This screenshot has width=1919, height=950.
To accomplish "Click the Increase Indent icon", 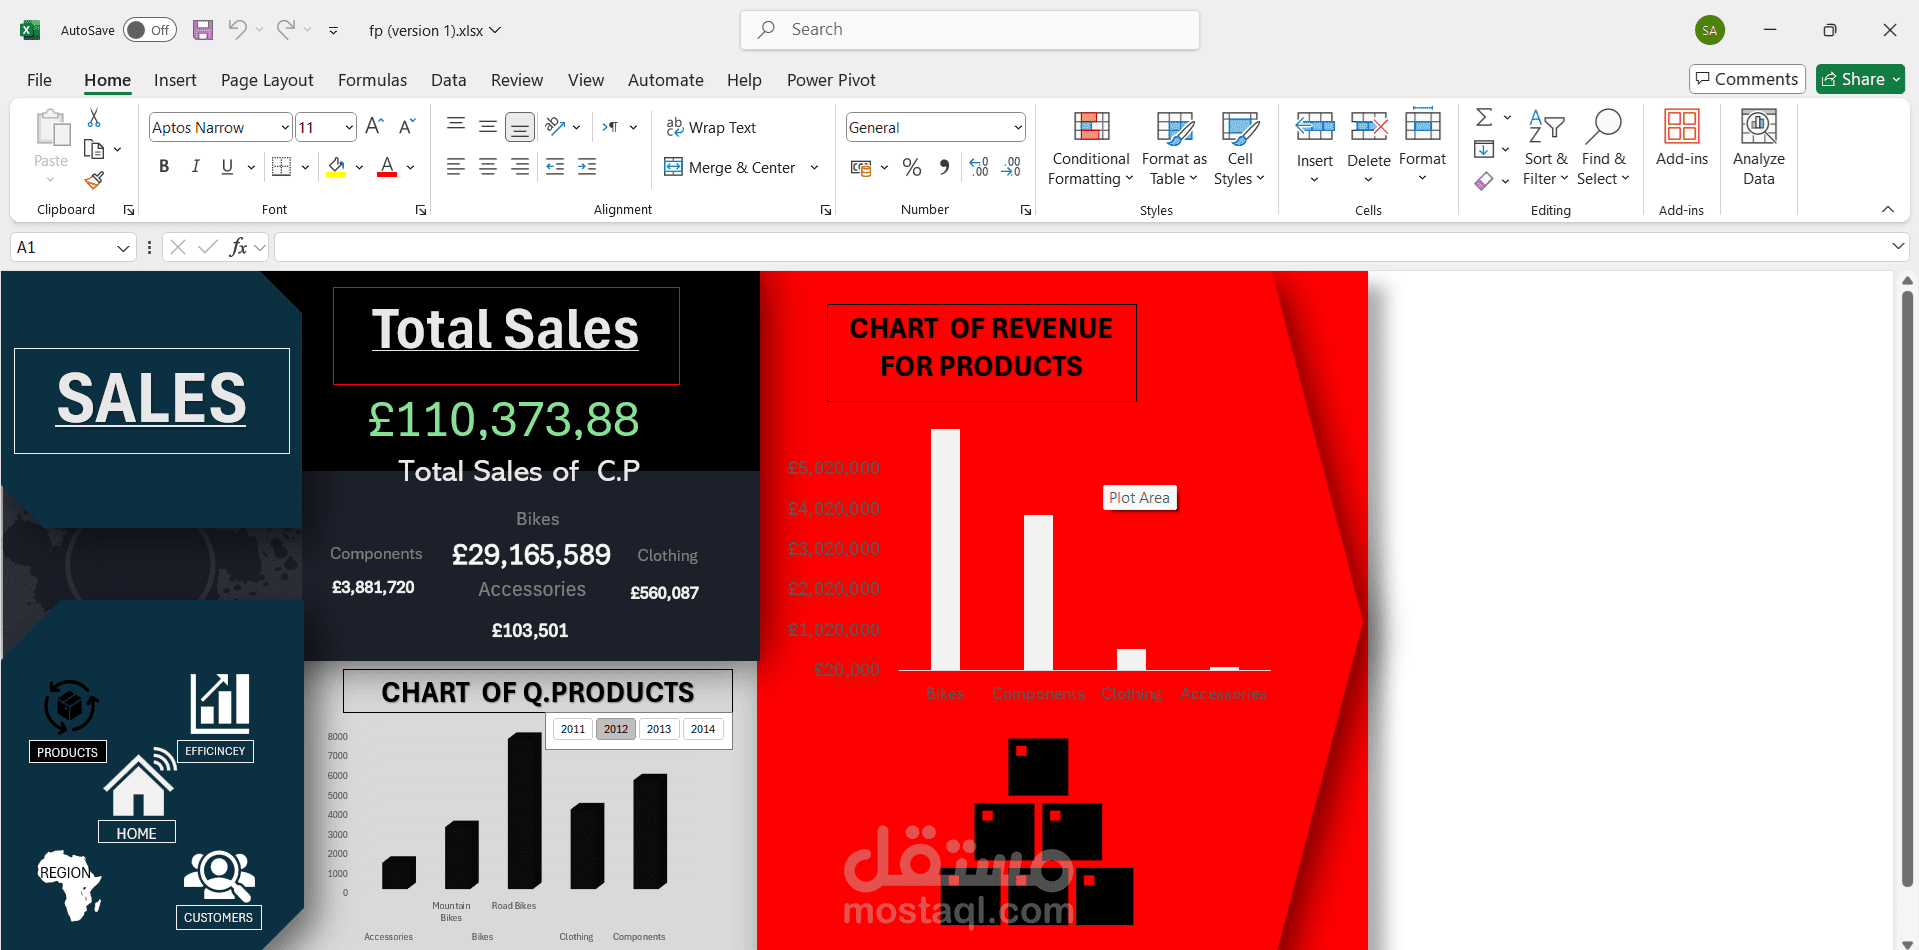I will pos(587,167).
